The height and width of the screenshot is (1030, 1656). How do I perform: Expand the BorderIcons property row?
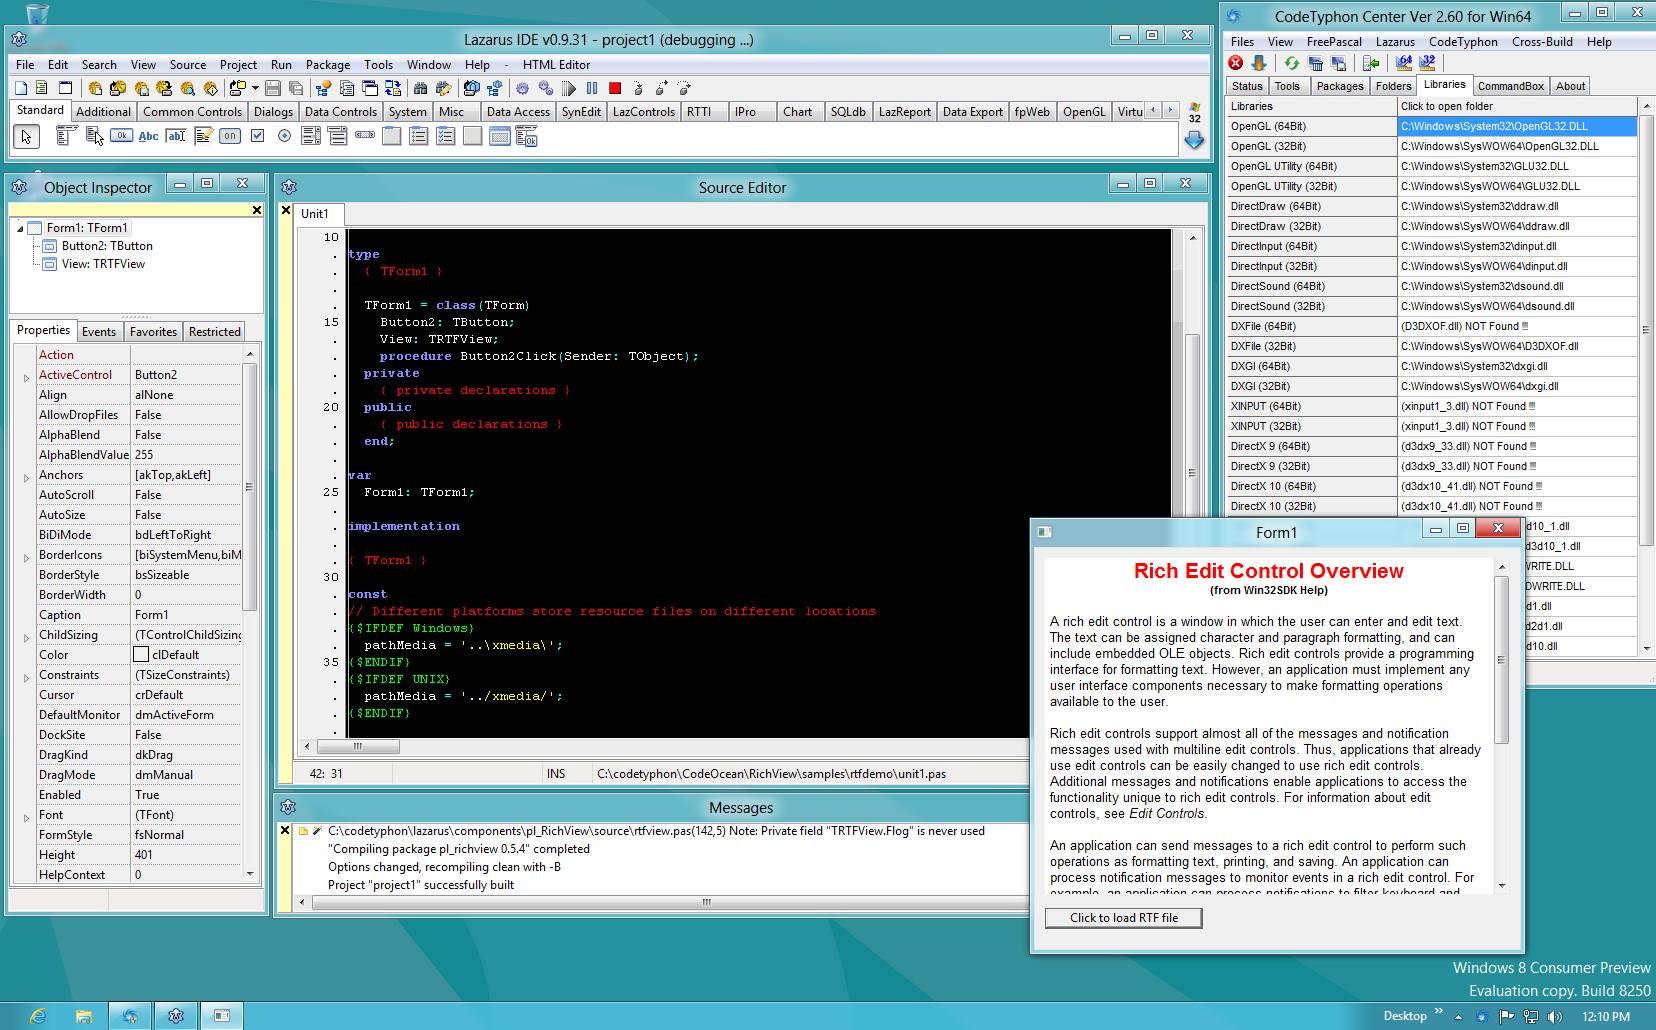(x=26, y=558)
